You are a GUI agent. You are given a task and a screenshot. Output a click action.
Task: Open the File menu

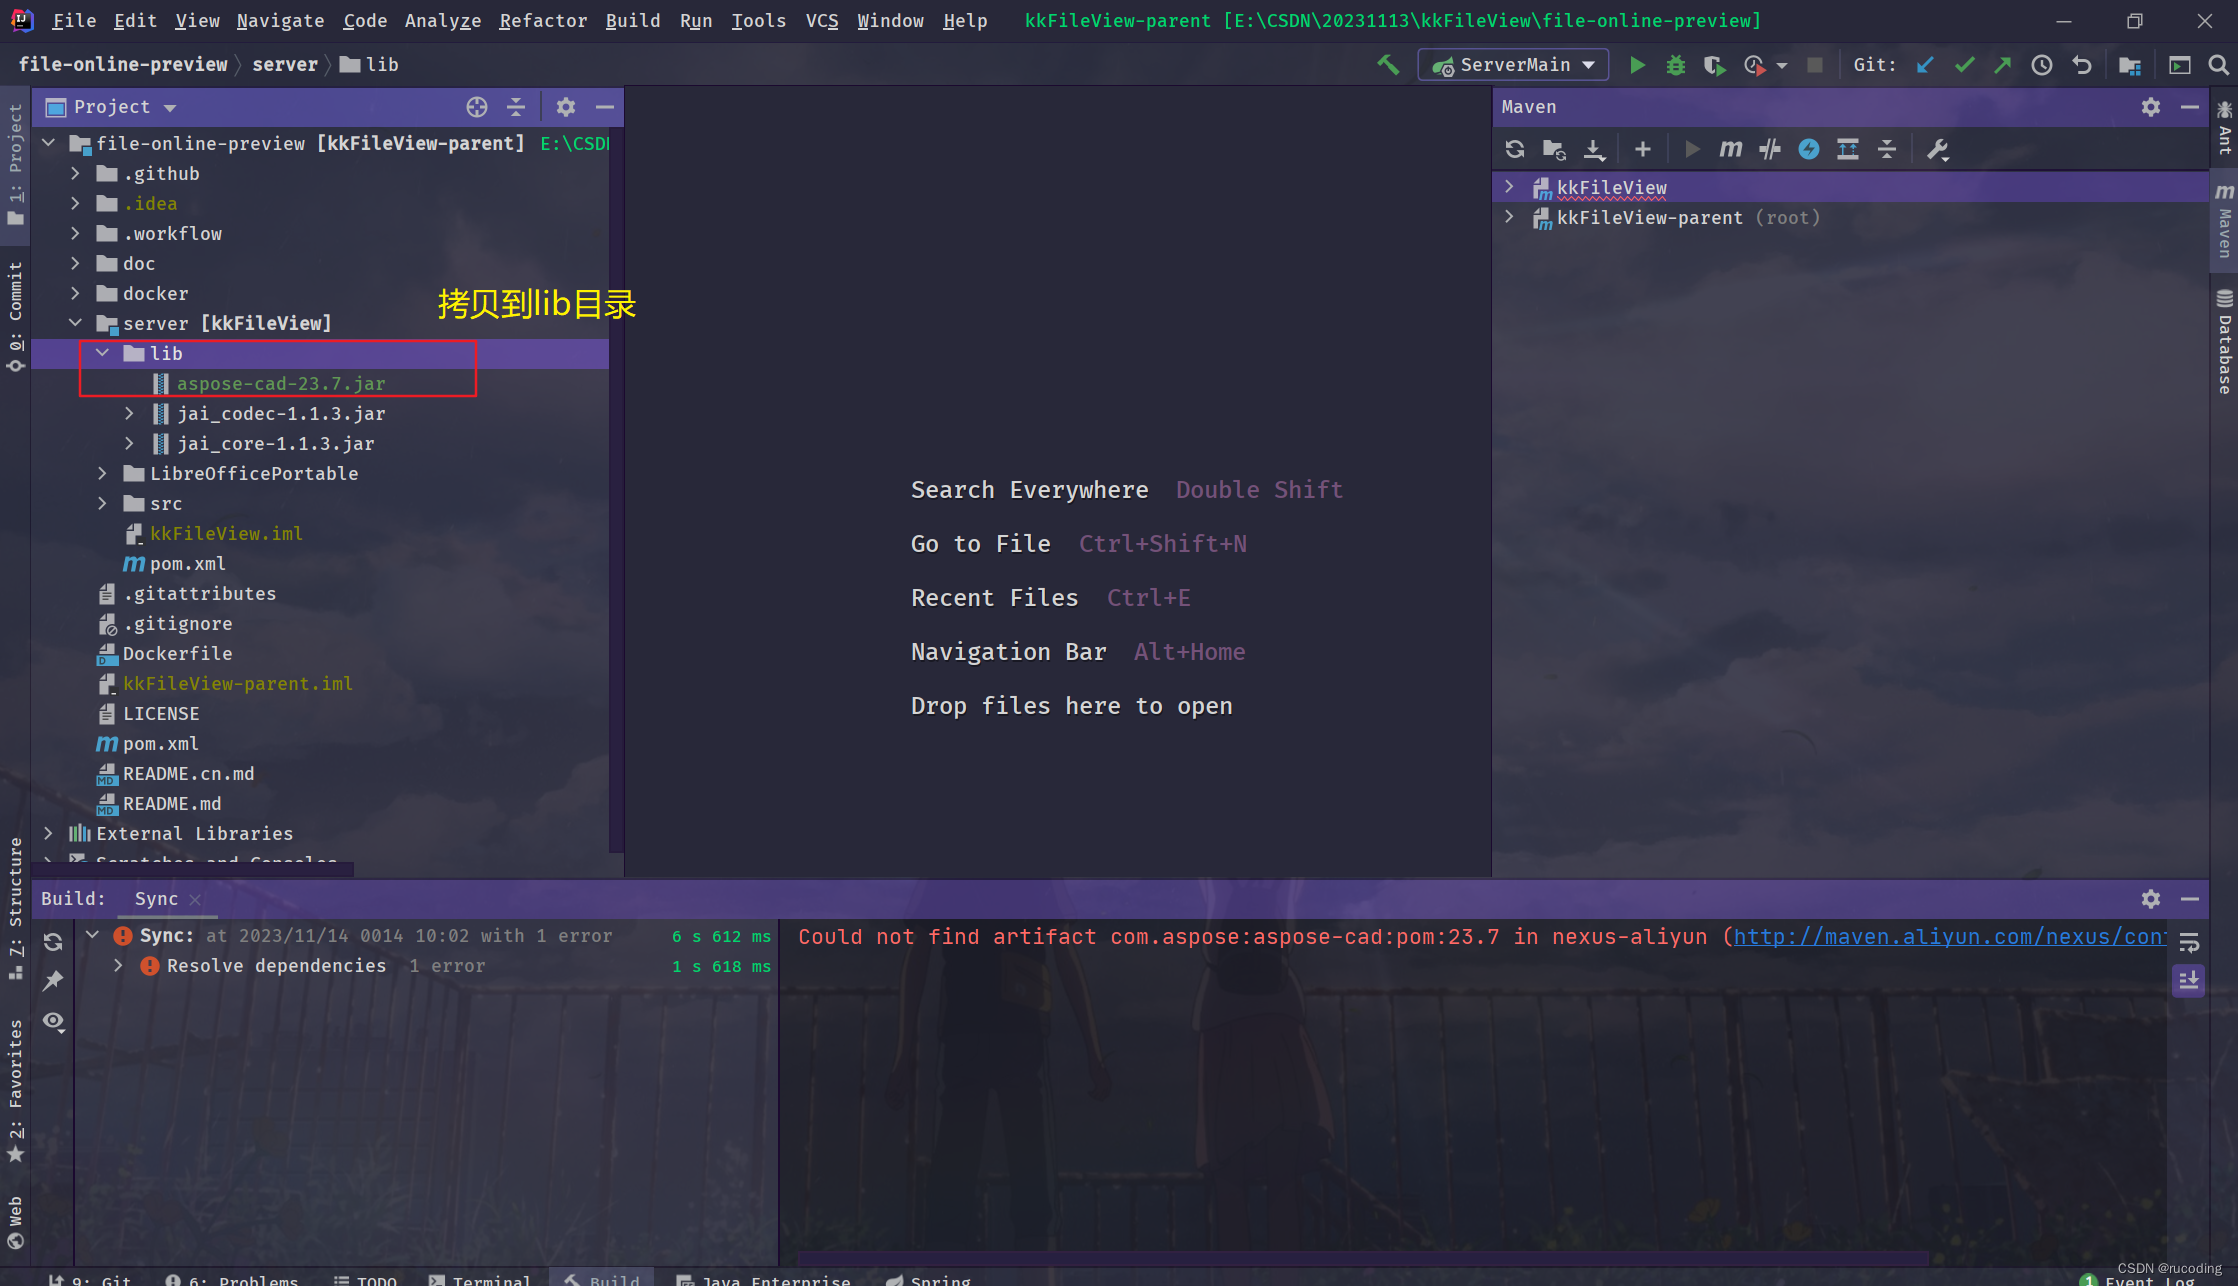74,21
